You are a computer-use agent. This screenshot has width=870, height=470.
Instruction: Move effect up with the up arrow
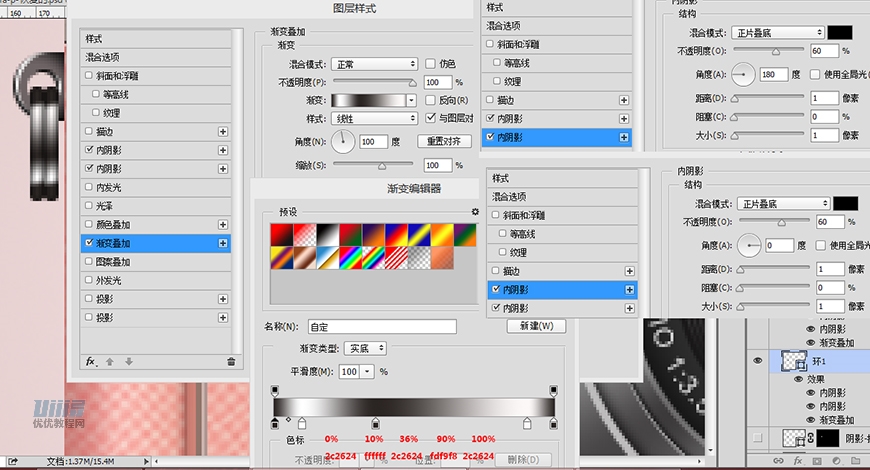coord(110,362)
